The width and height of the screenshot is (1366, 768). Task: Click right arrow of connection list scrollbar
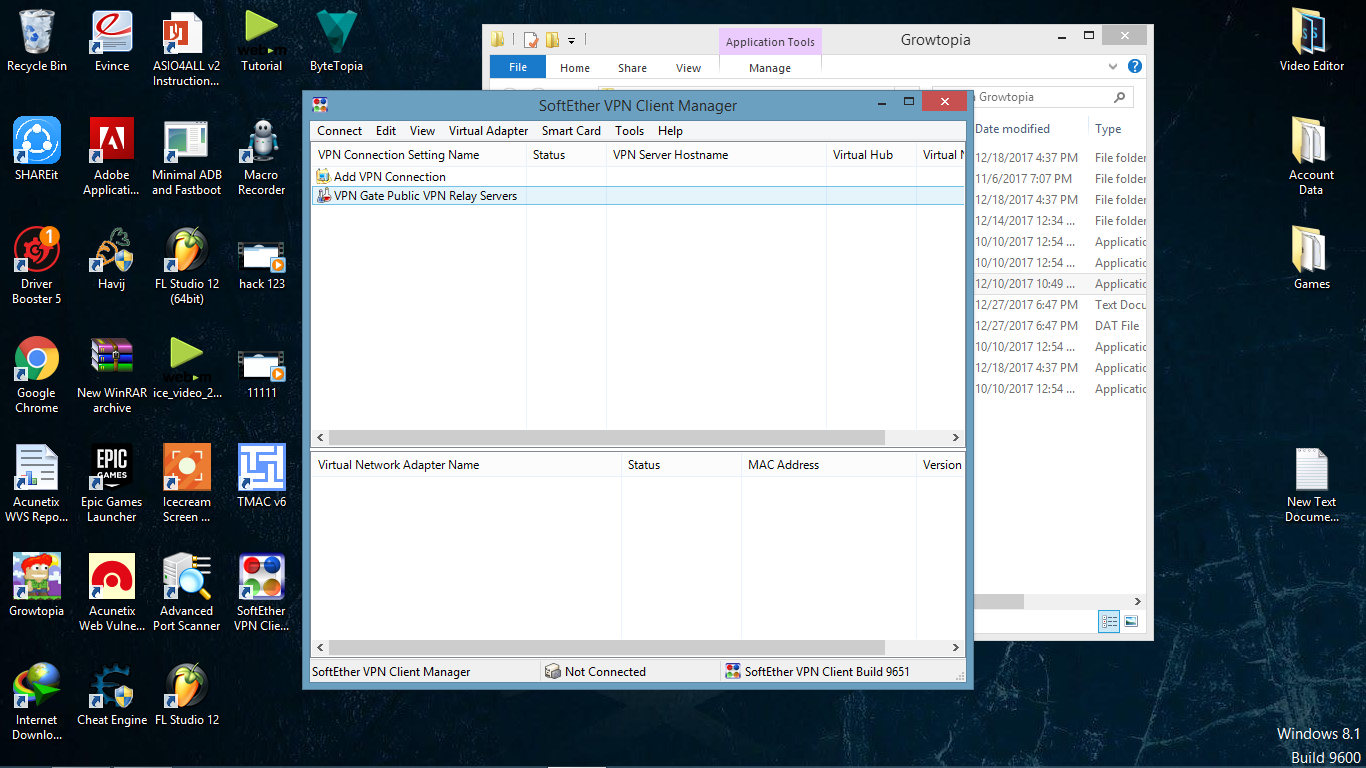coord(956,438)
